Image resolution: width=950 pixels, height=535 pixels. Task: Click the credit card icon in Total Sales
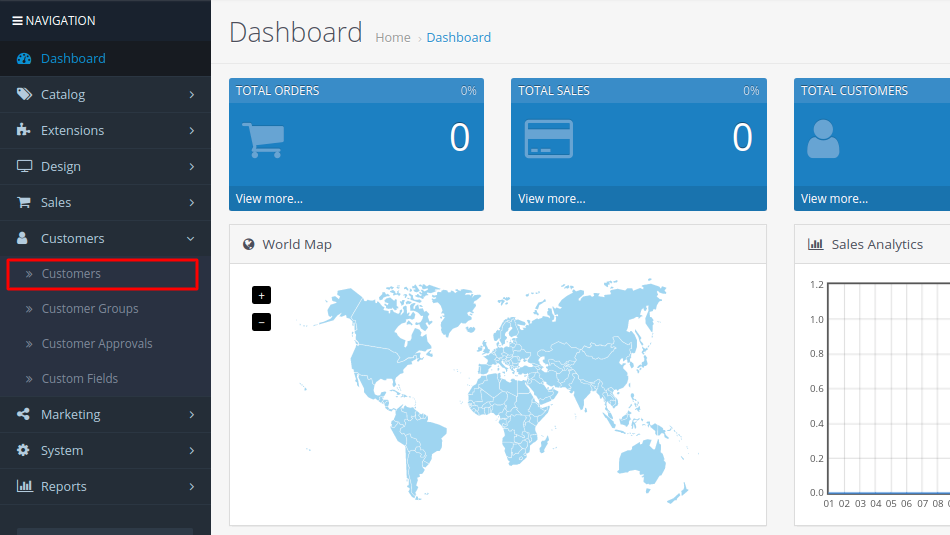click(x=548, y=139)
